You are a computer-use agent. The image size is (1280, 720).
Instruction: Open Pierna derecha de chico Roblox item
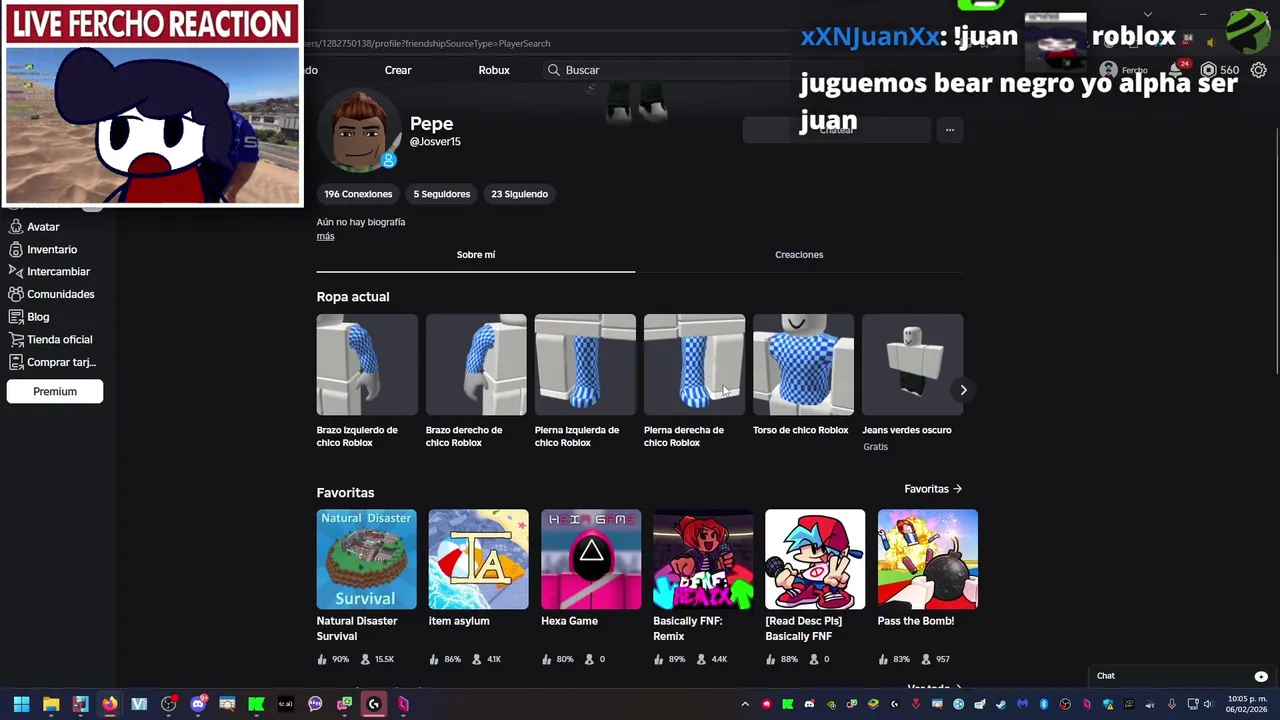[694, 381]
